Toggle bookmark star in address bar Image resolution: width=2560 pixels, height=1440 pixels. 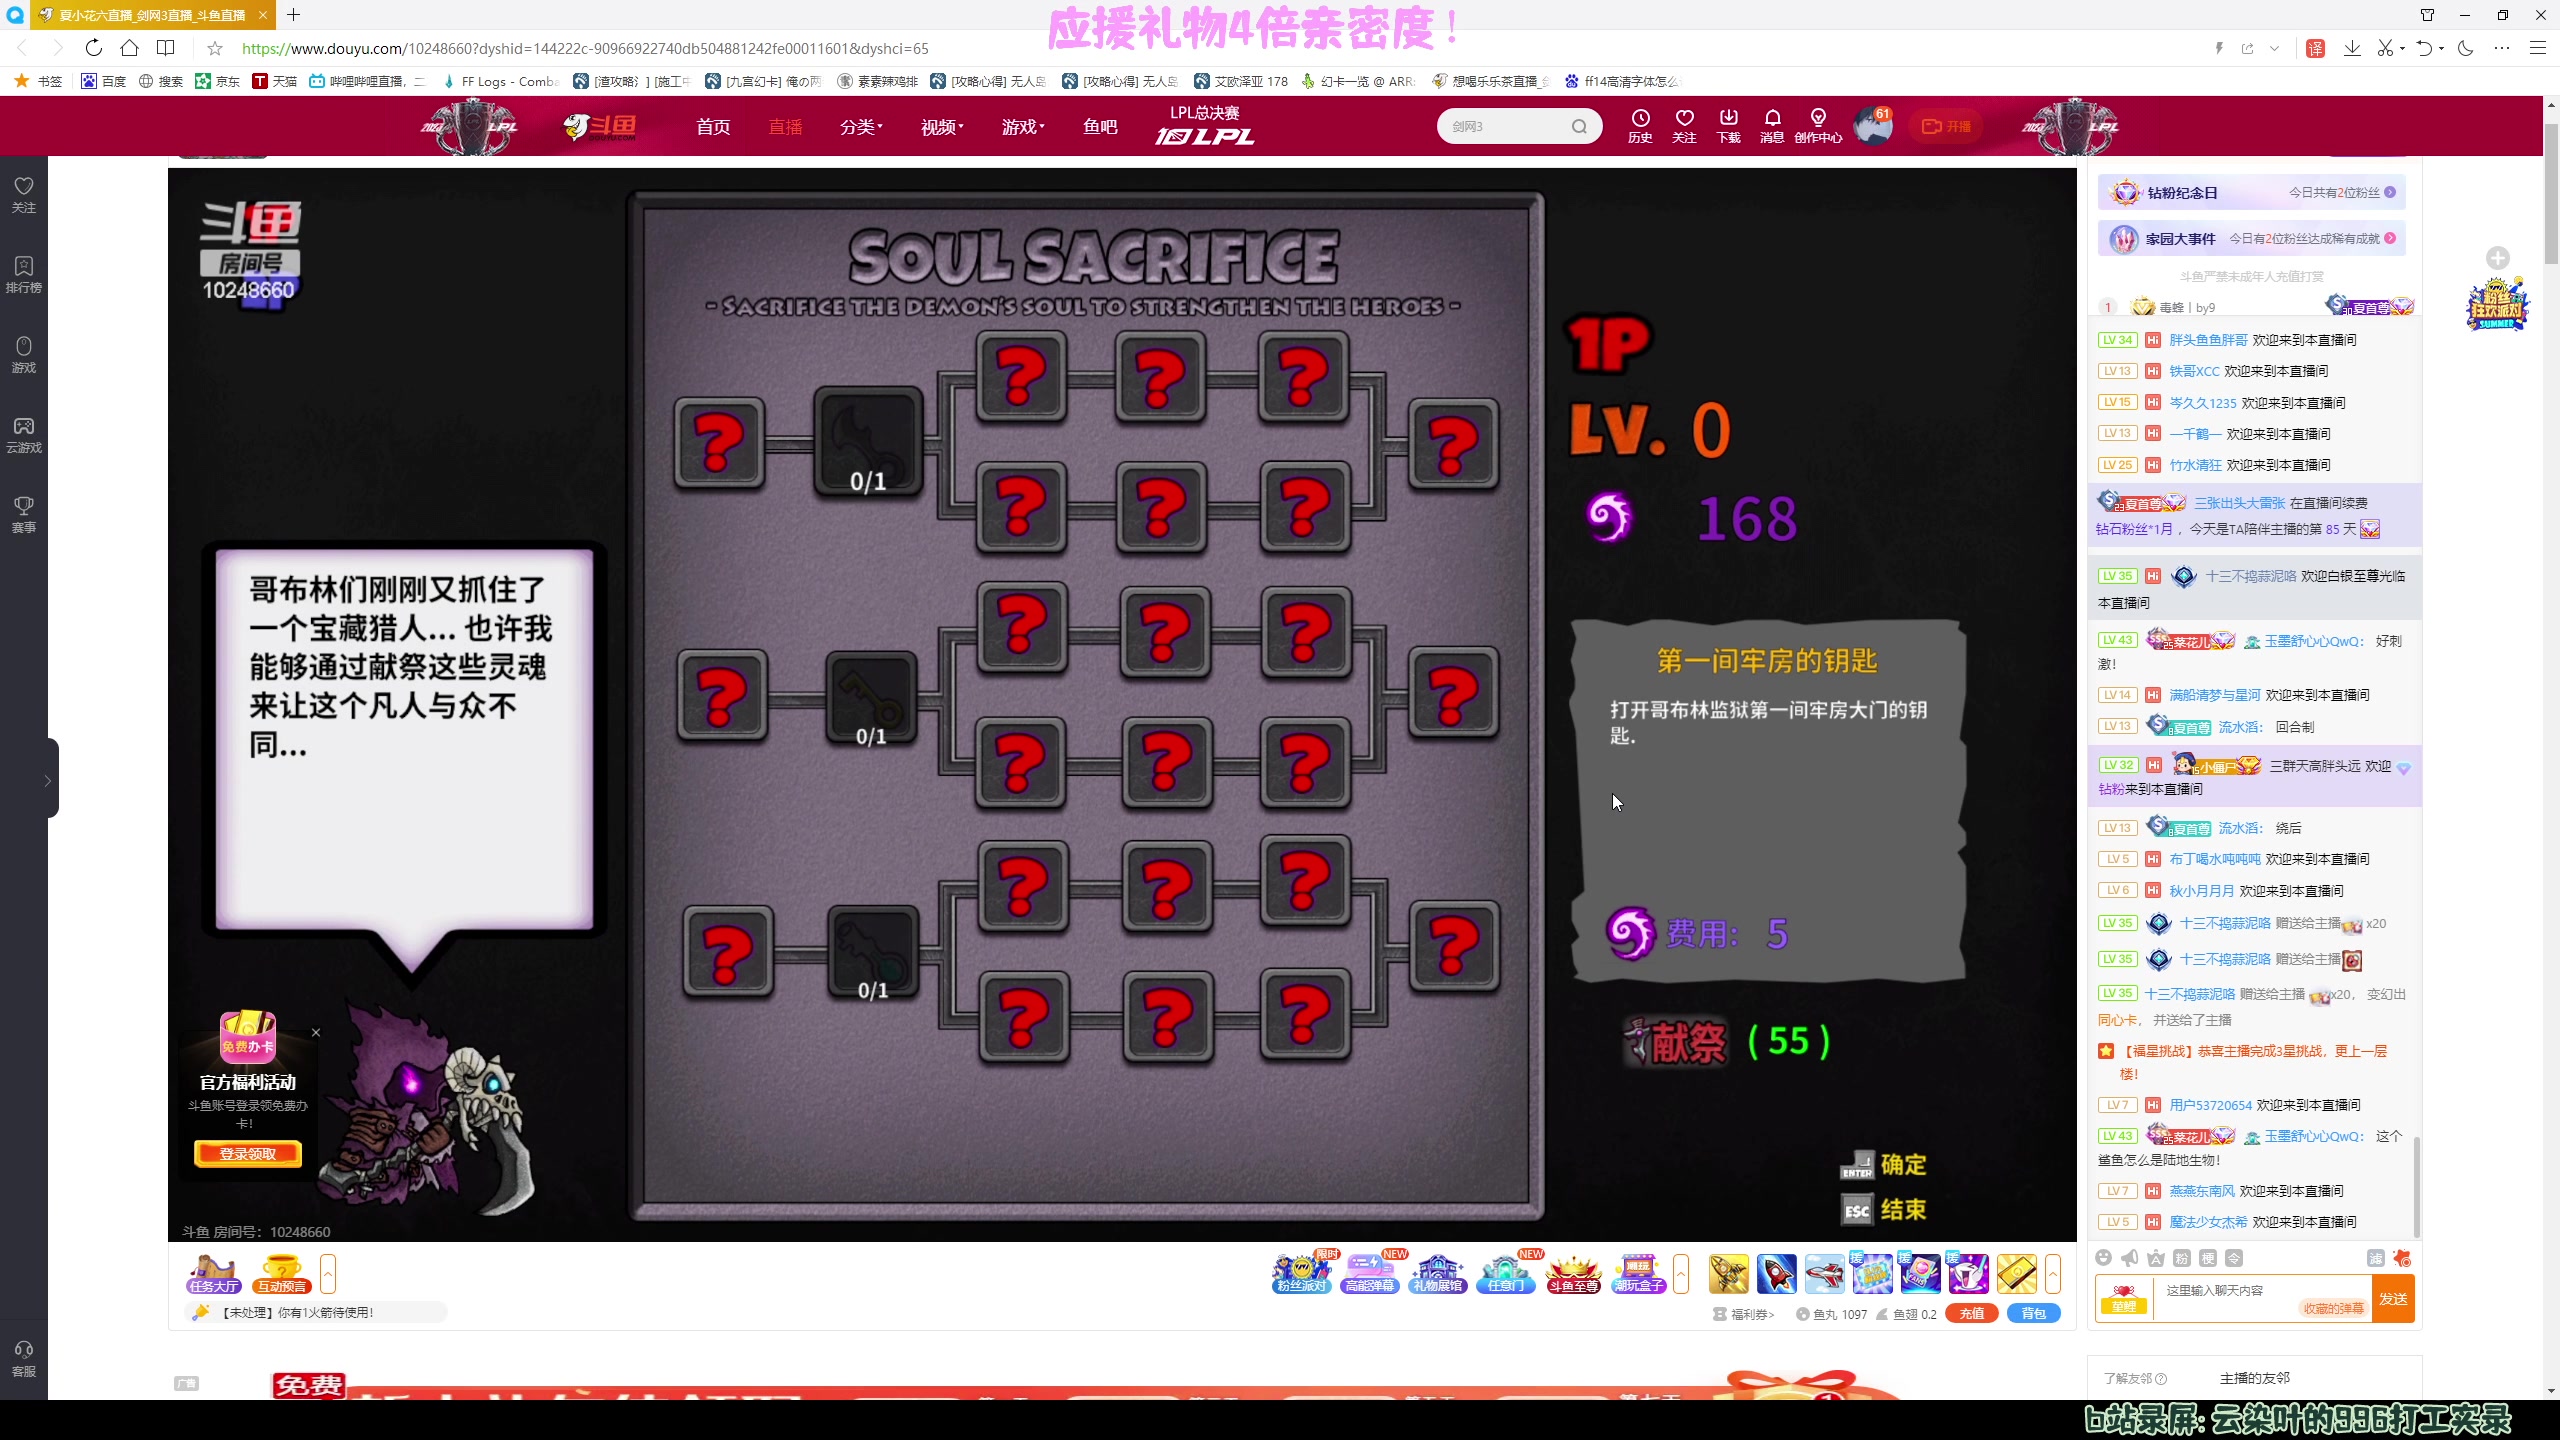pos(214,48)
